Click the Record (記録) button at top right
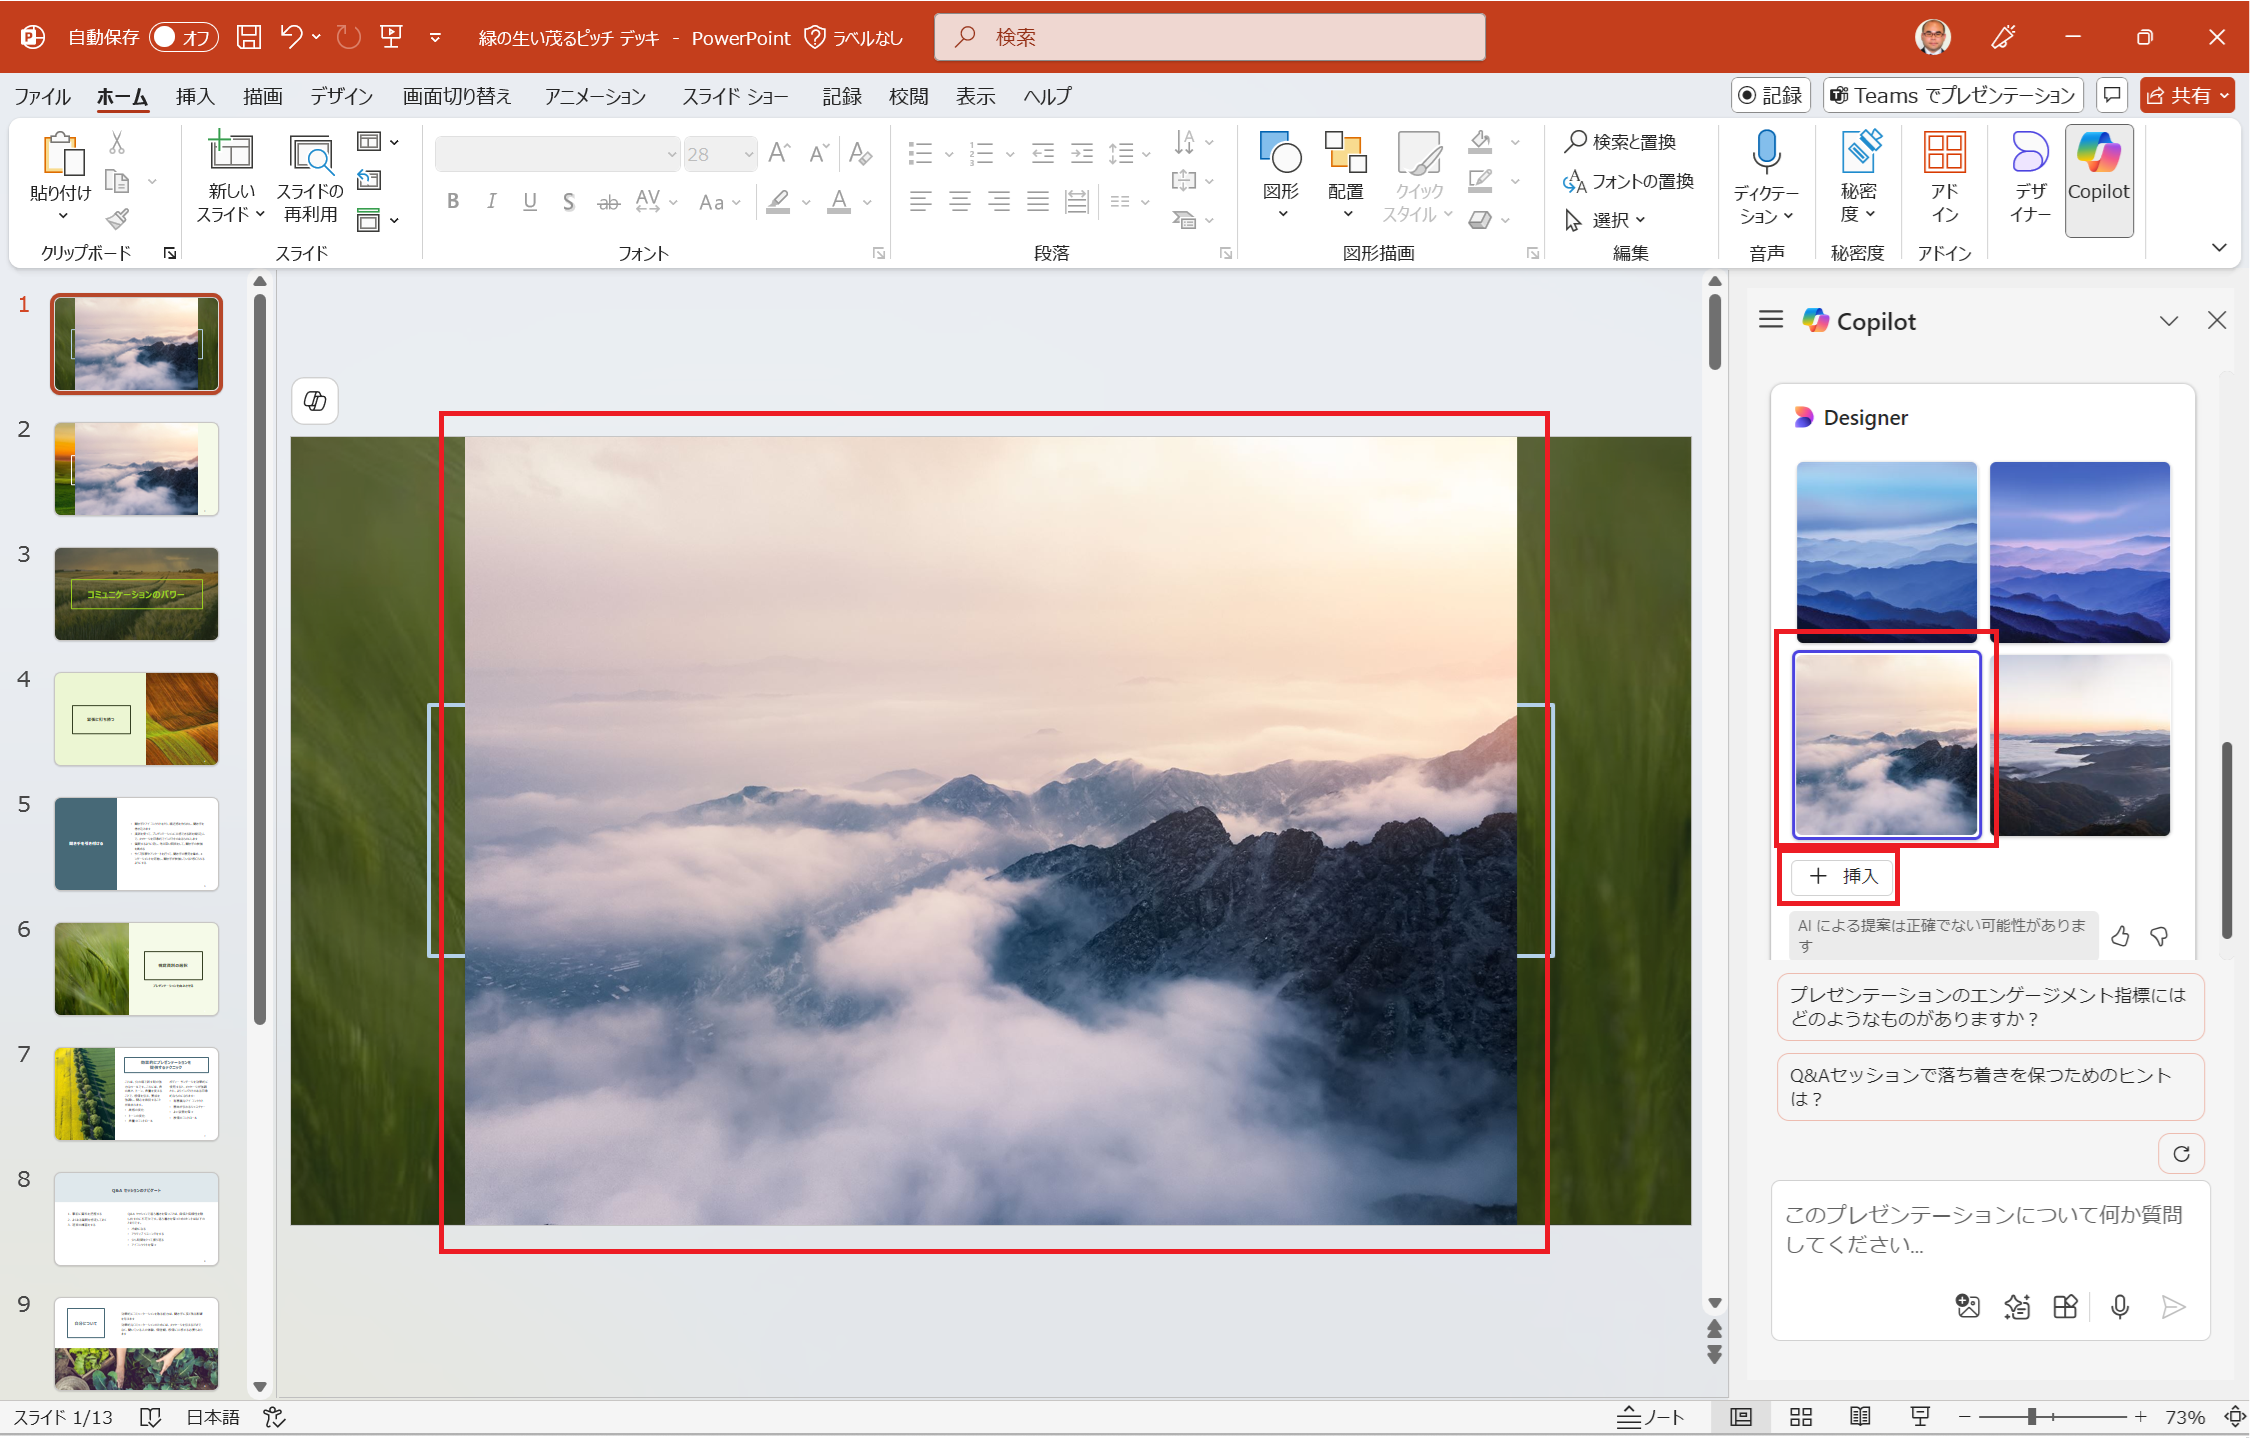Screen dimensions: 2250x1439 pos(1771,95)
